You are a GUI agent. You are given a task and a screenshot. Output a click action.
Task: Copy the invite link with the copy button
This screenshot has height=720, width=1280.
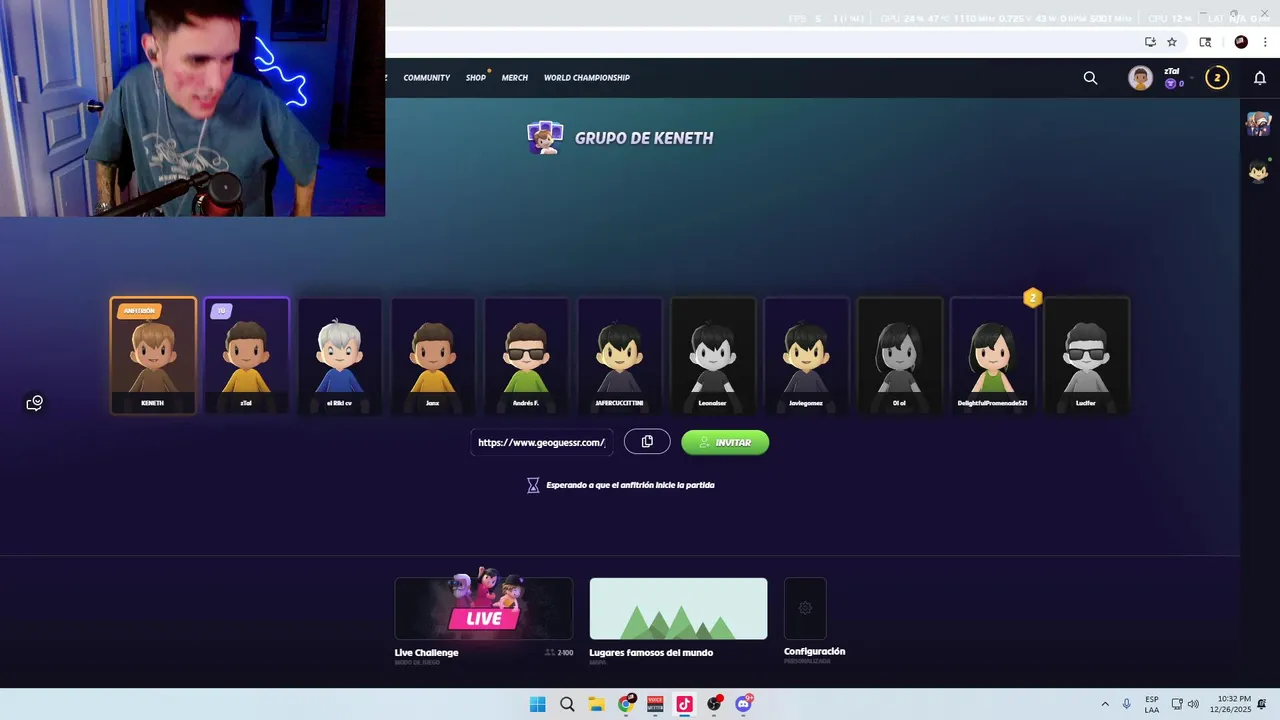(647, 442)
